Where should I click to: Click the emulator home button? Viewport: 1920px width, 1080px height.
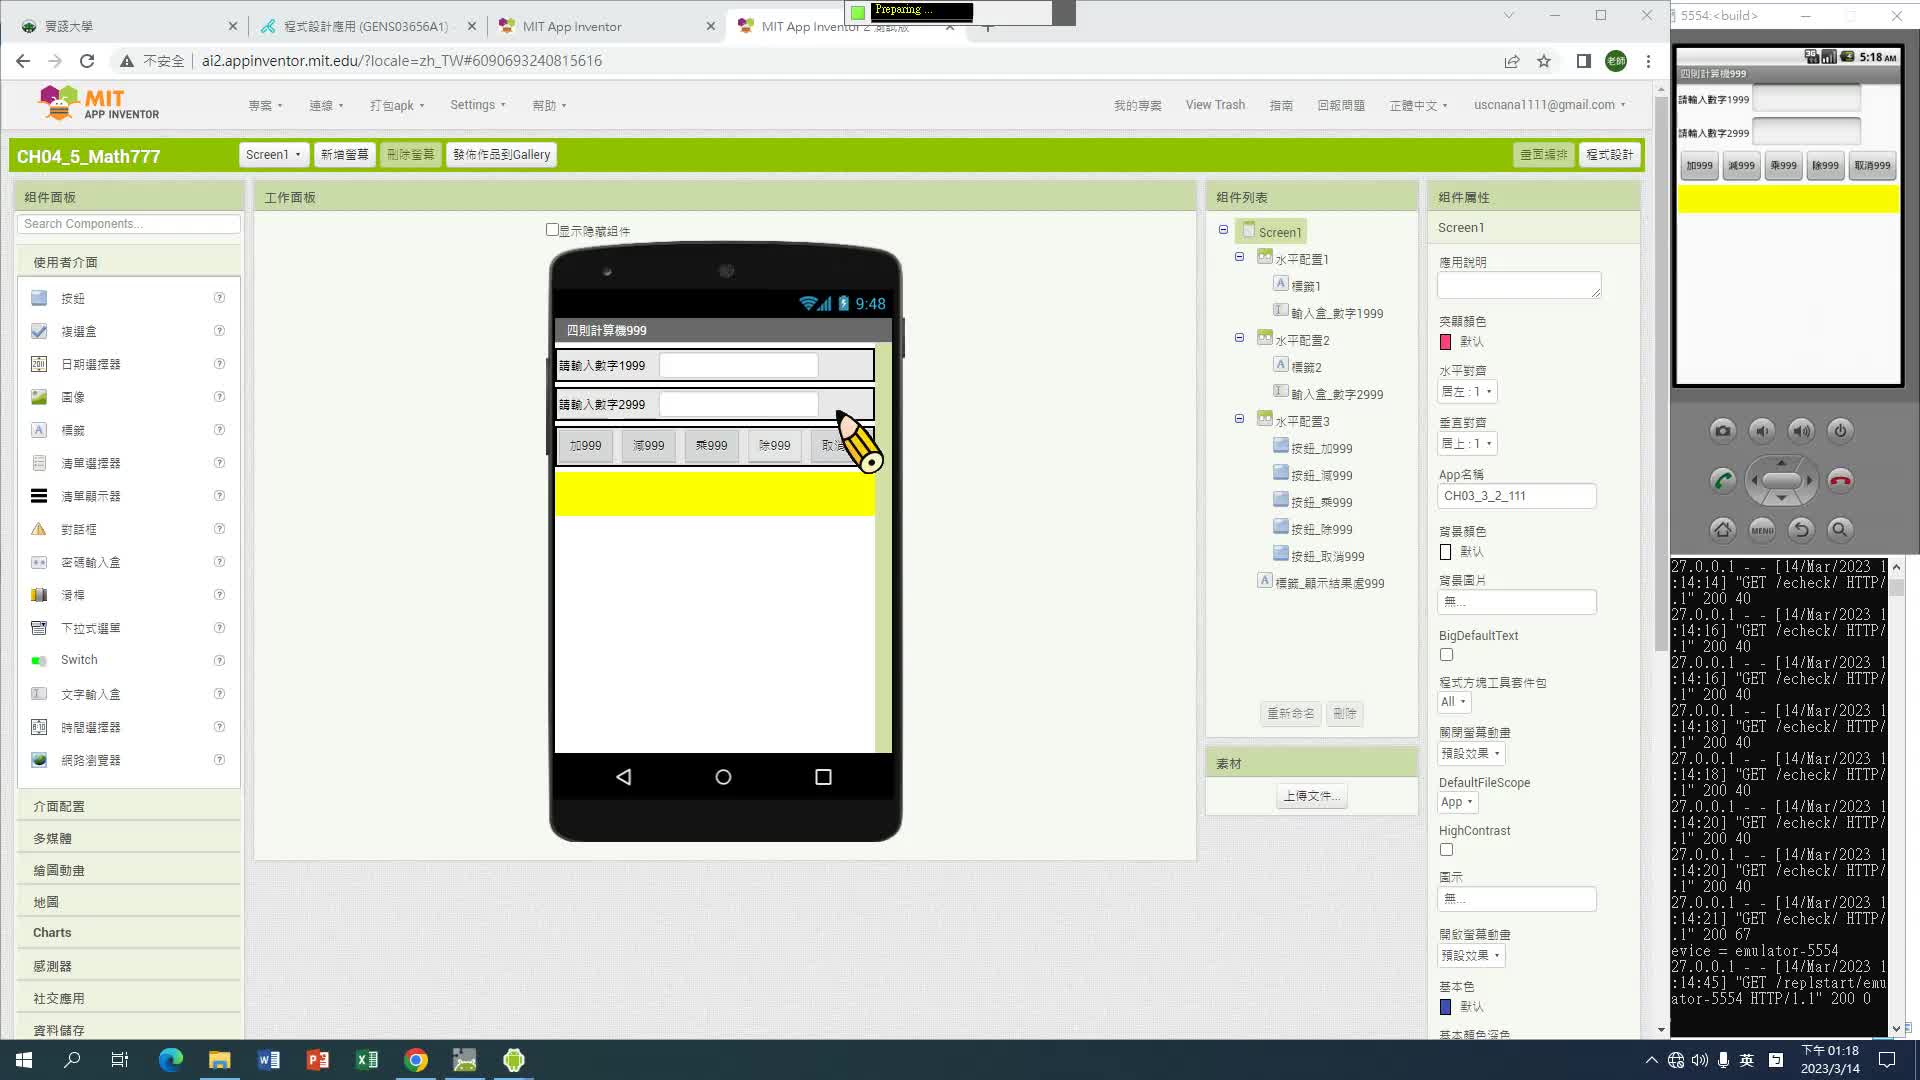tap(1722, 530)
